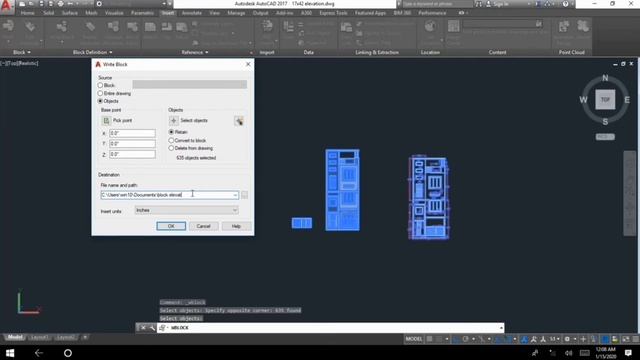Confirm Write Block with OK
The image size is (640, 360).
tap(171, 226)
